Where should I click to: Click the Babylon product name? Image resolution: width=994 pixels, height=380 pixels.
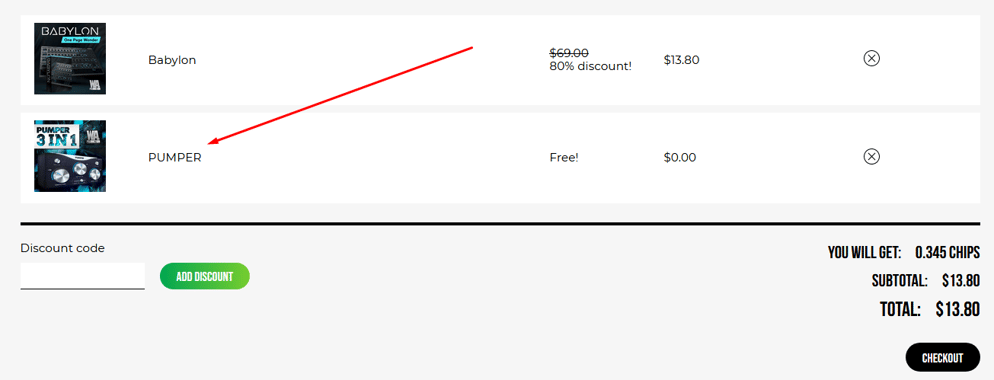pyautogui.click(x=172, y=60)
